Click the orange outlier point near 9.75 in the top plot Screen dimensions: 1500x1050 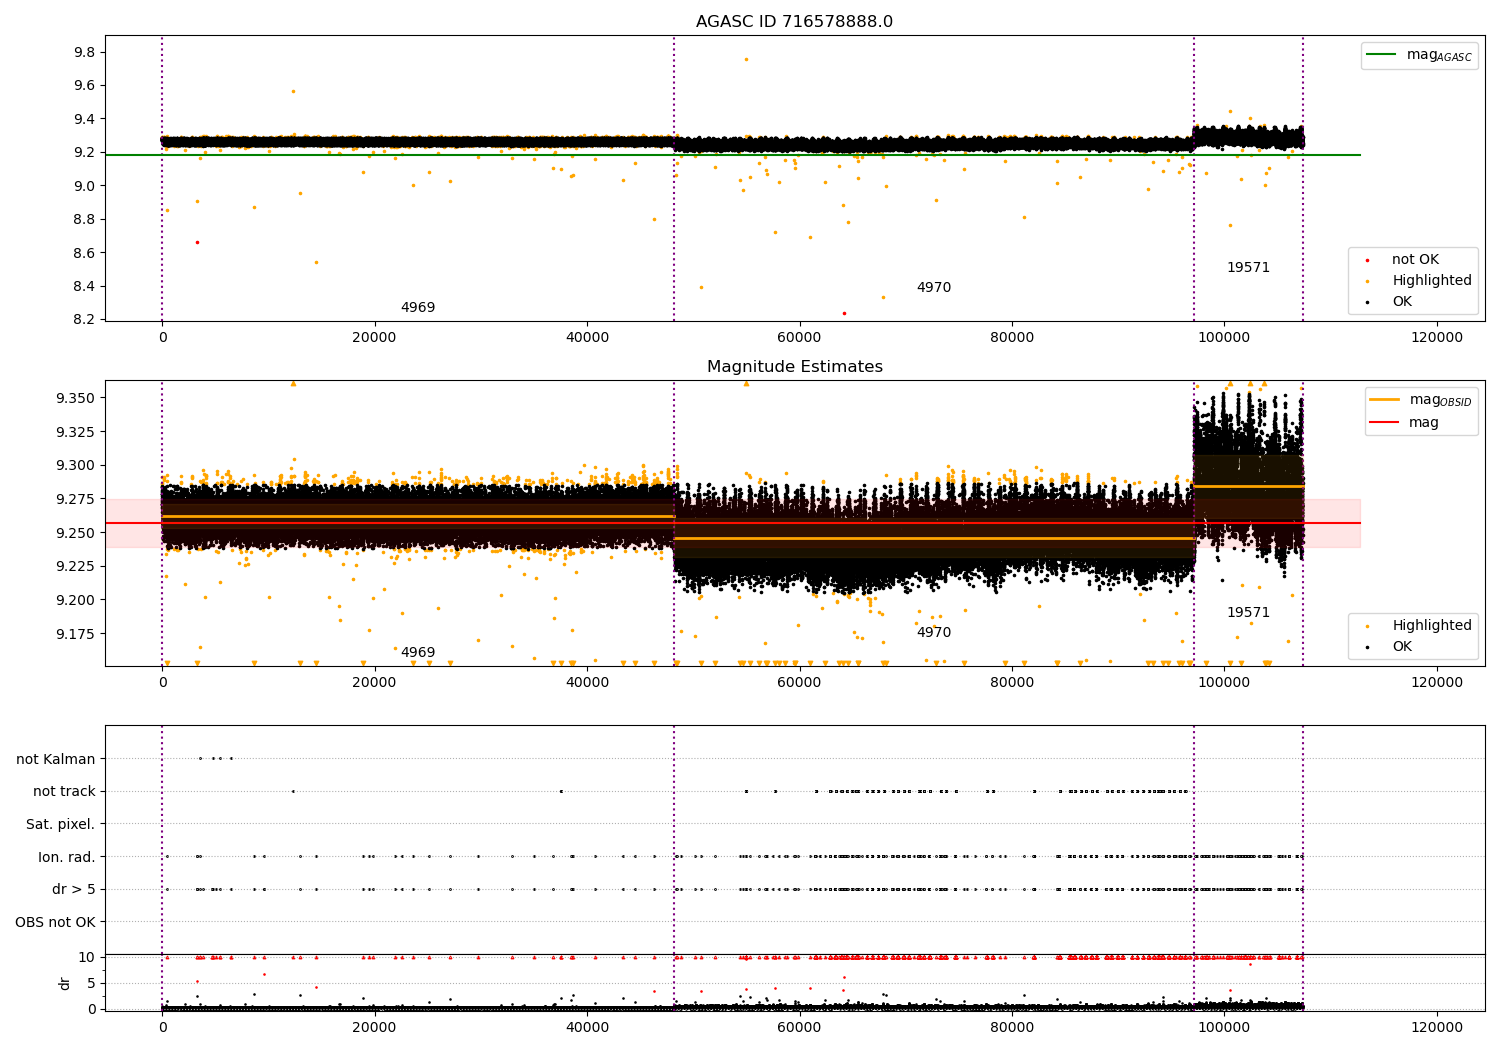click(746, 59)
